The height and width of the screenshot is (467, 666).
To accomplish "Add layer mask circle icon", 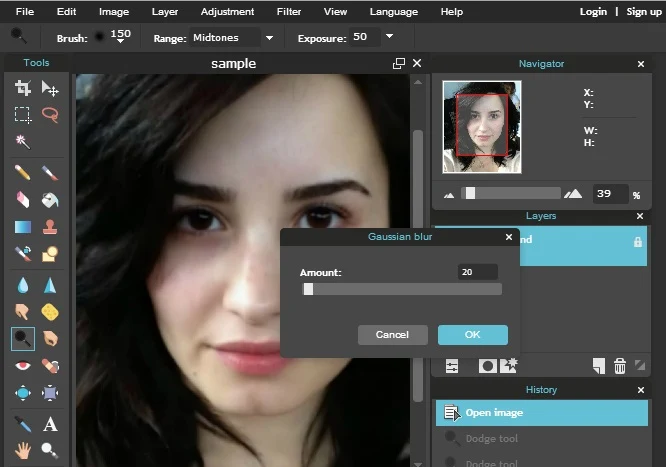I will [487, 366].
